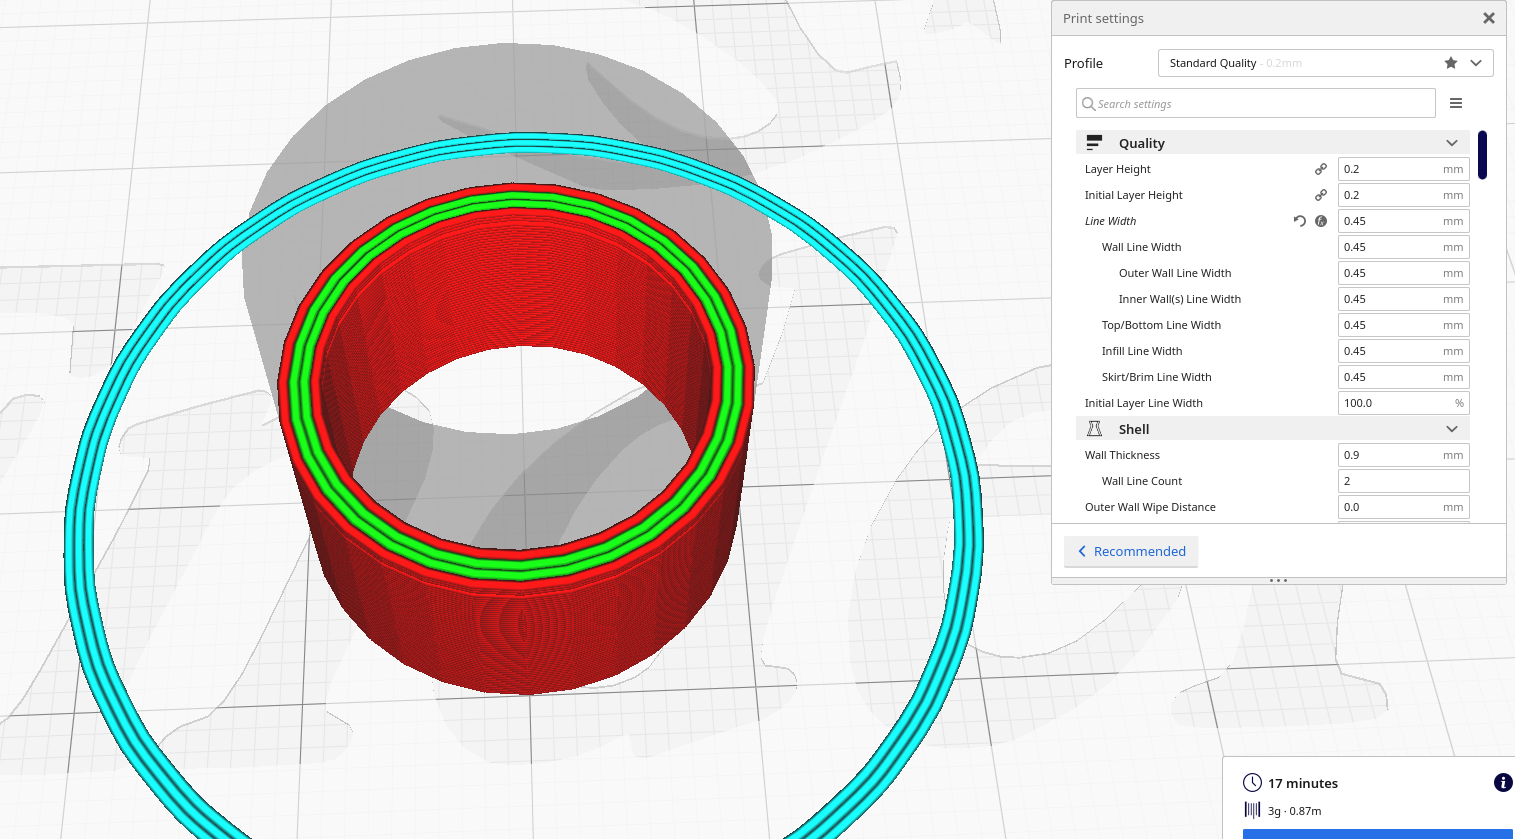Click the clock icon for print time
The image size is (1515, 839).
pyautogui.click(x=1252, y=783)
